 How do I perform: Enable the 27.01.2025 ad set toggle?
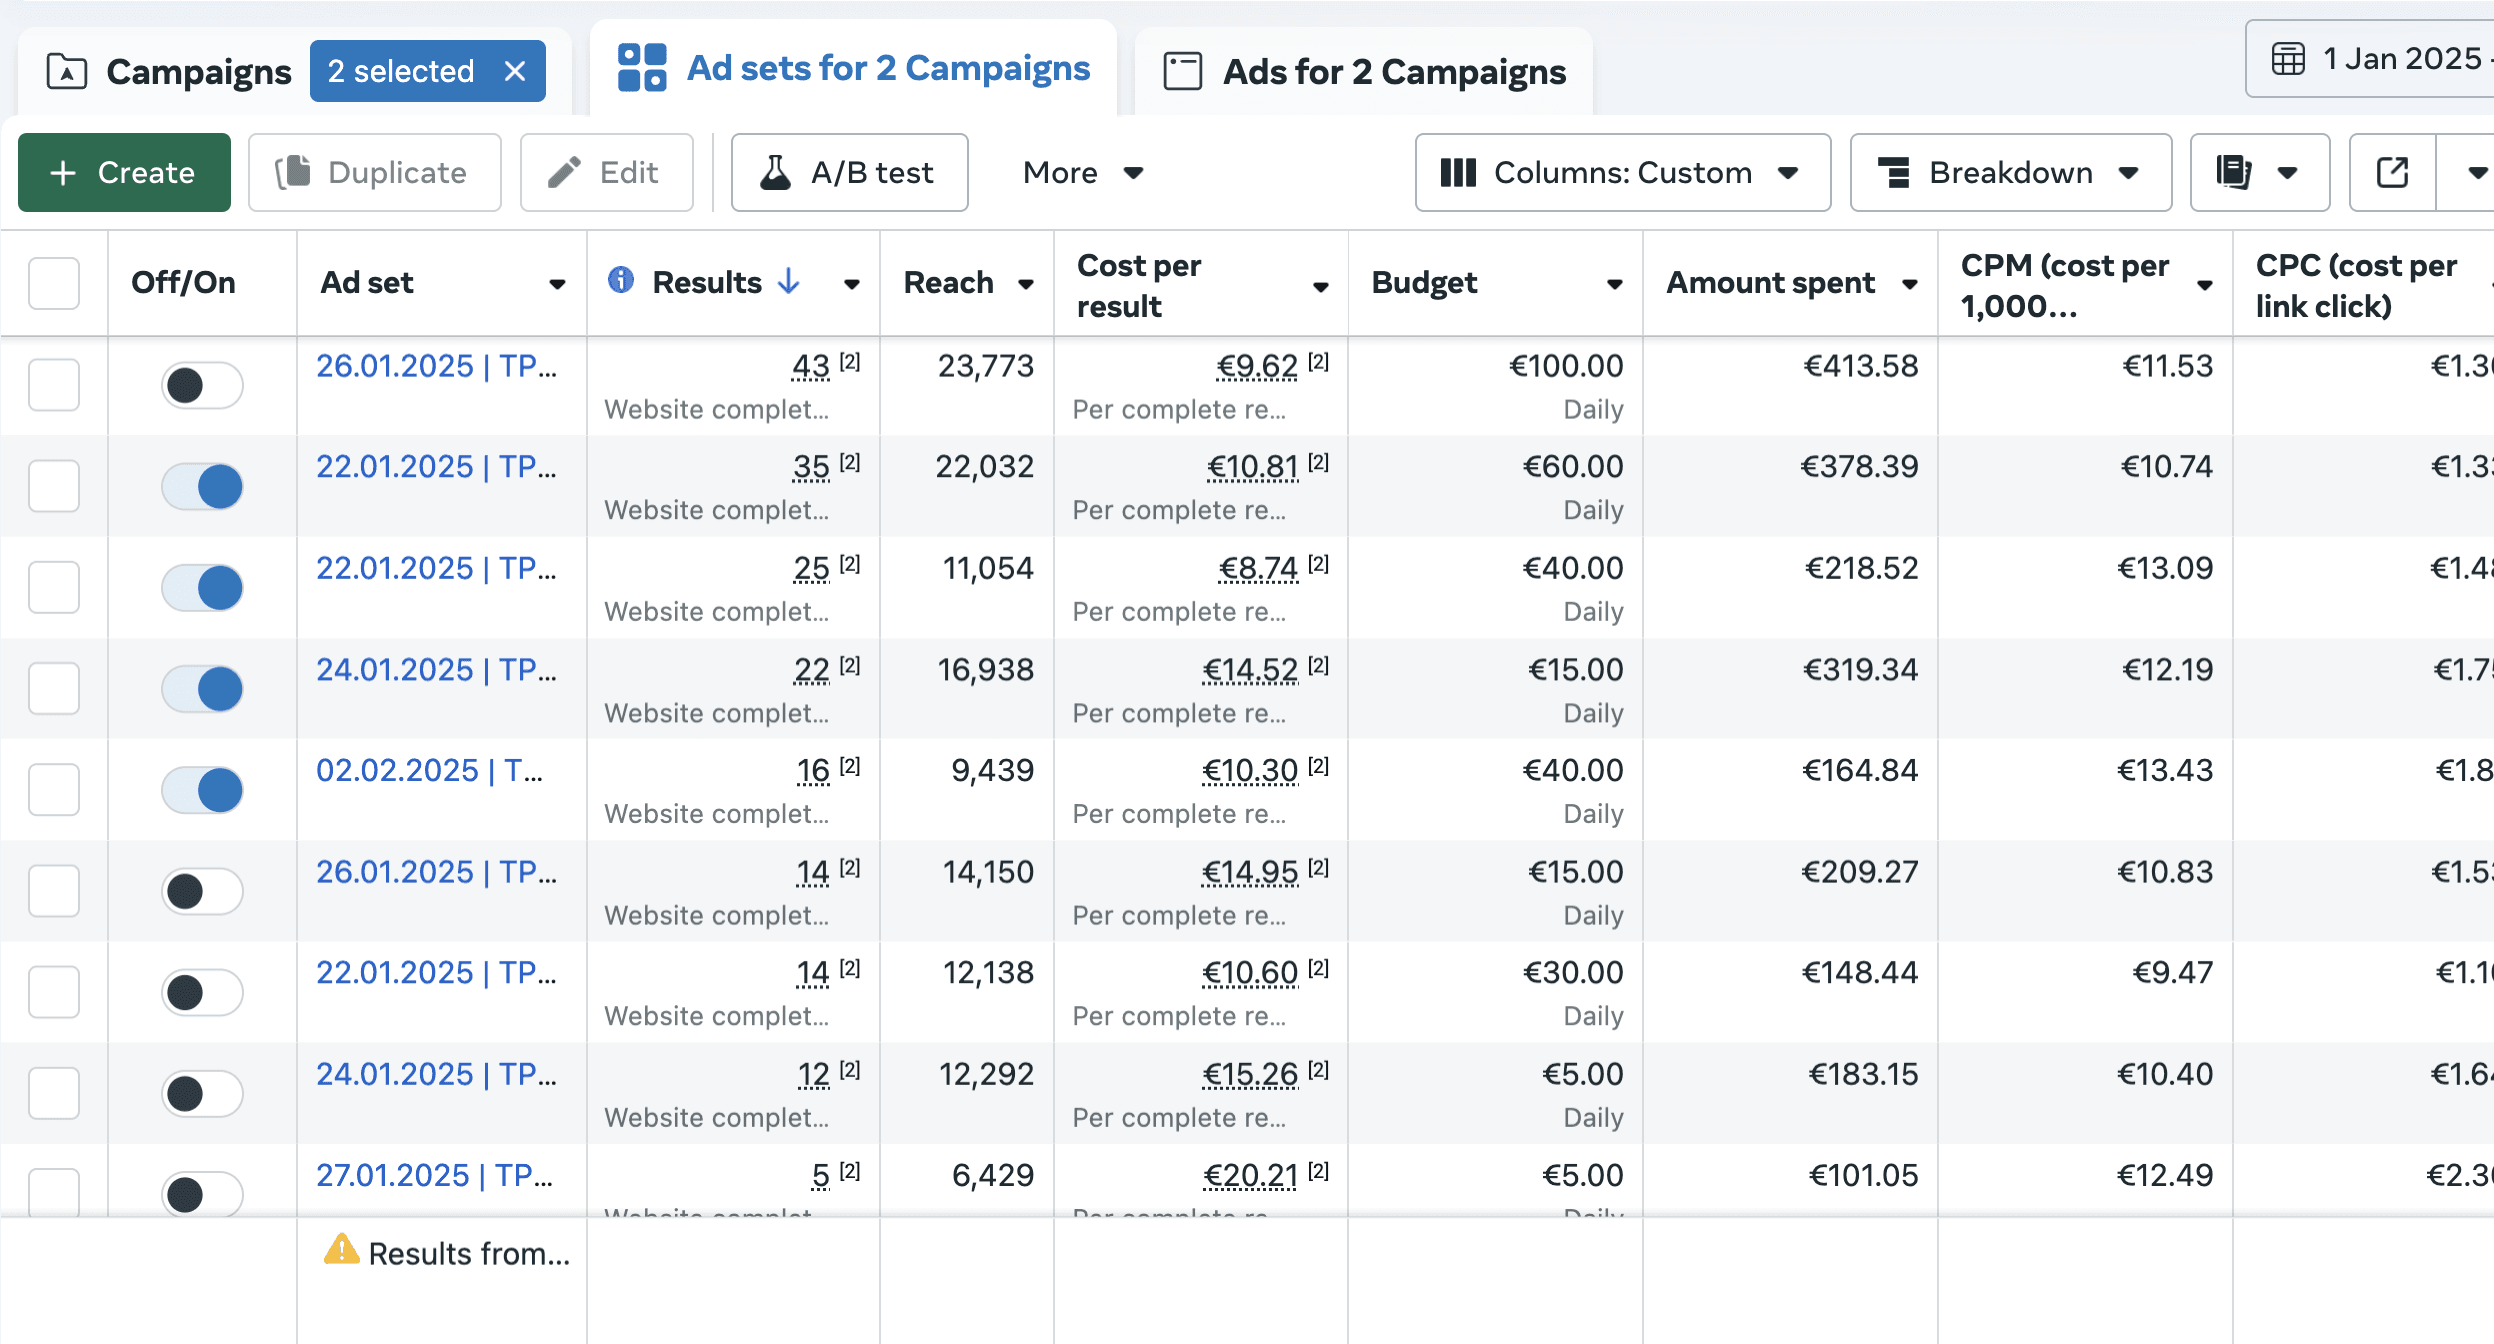pyautogui.click(x=203, y=1194)
